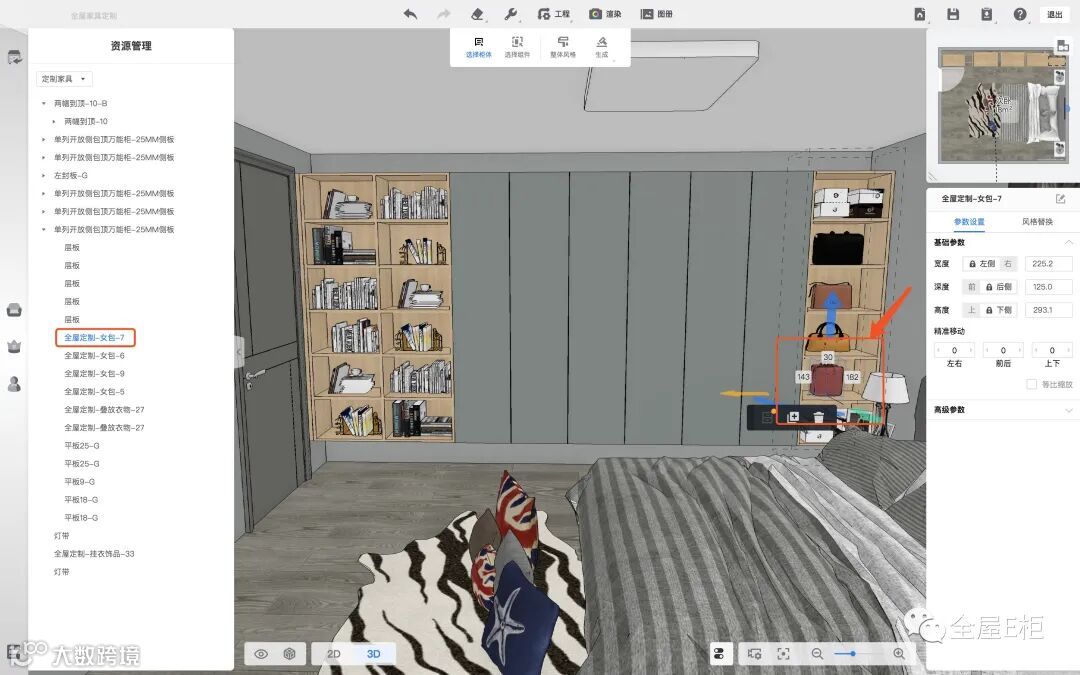The height and width of the screenshot is (675, 1080).
Task: Click the 生成 generate tool
Action: pos(601,47)
